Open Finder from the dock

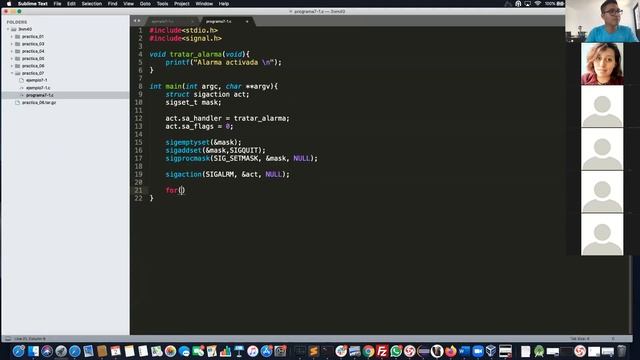pyautogui.click(x=33, y=351)
